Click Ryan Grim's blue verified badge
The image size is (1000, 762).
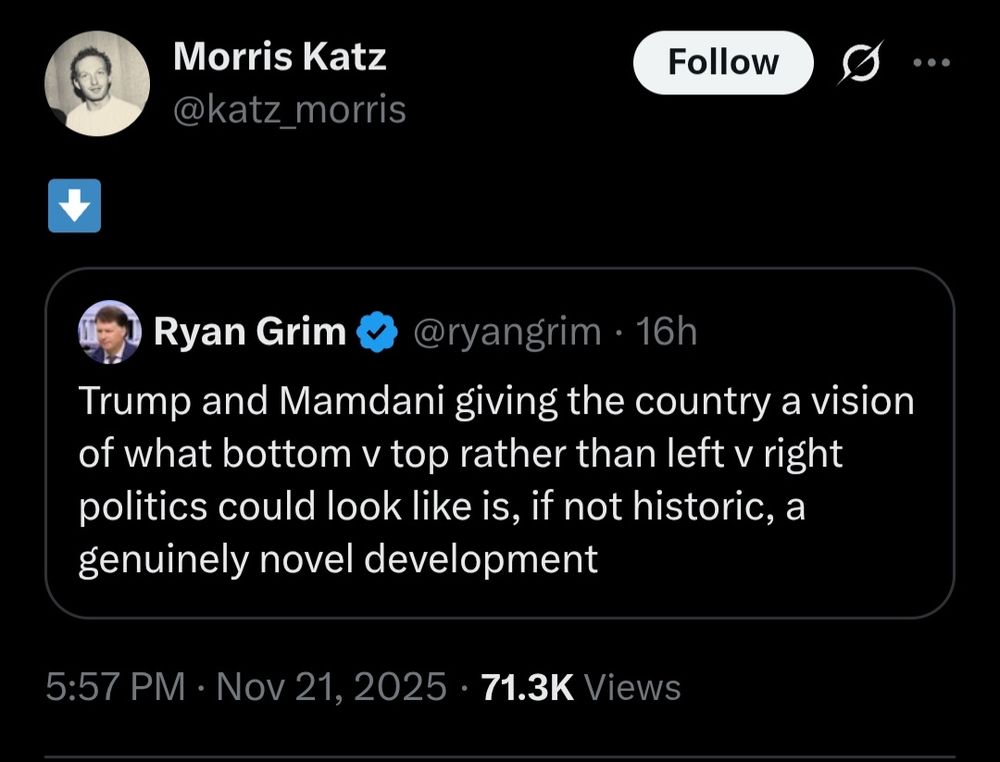click(x=377, y=332)
